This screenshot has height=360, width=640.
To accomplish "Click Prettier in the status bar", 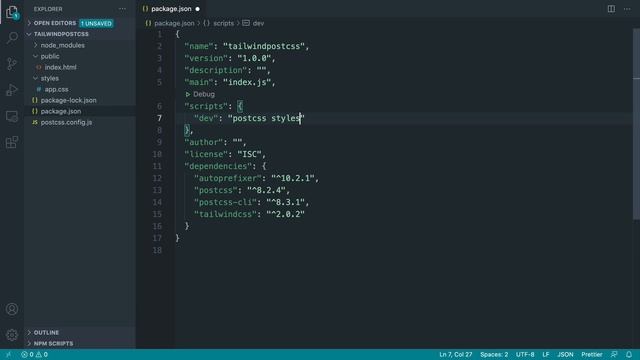I will (x=591, y=354).
